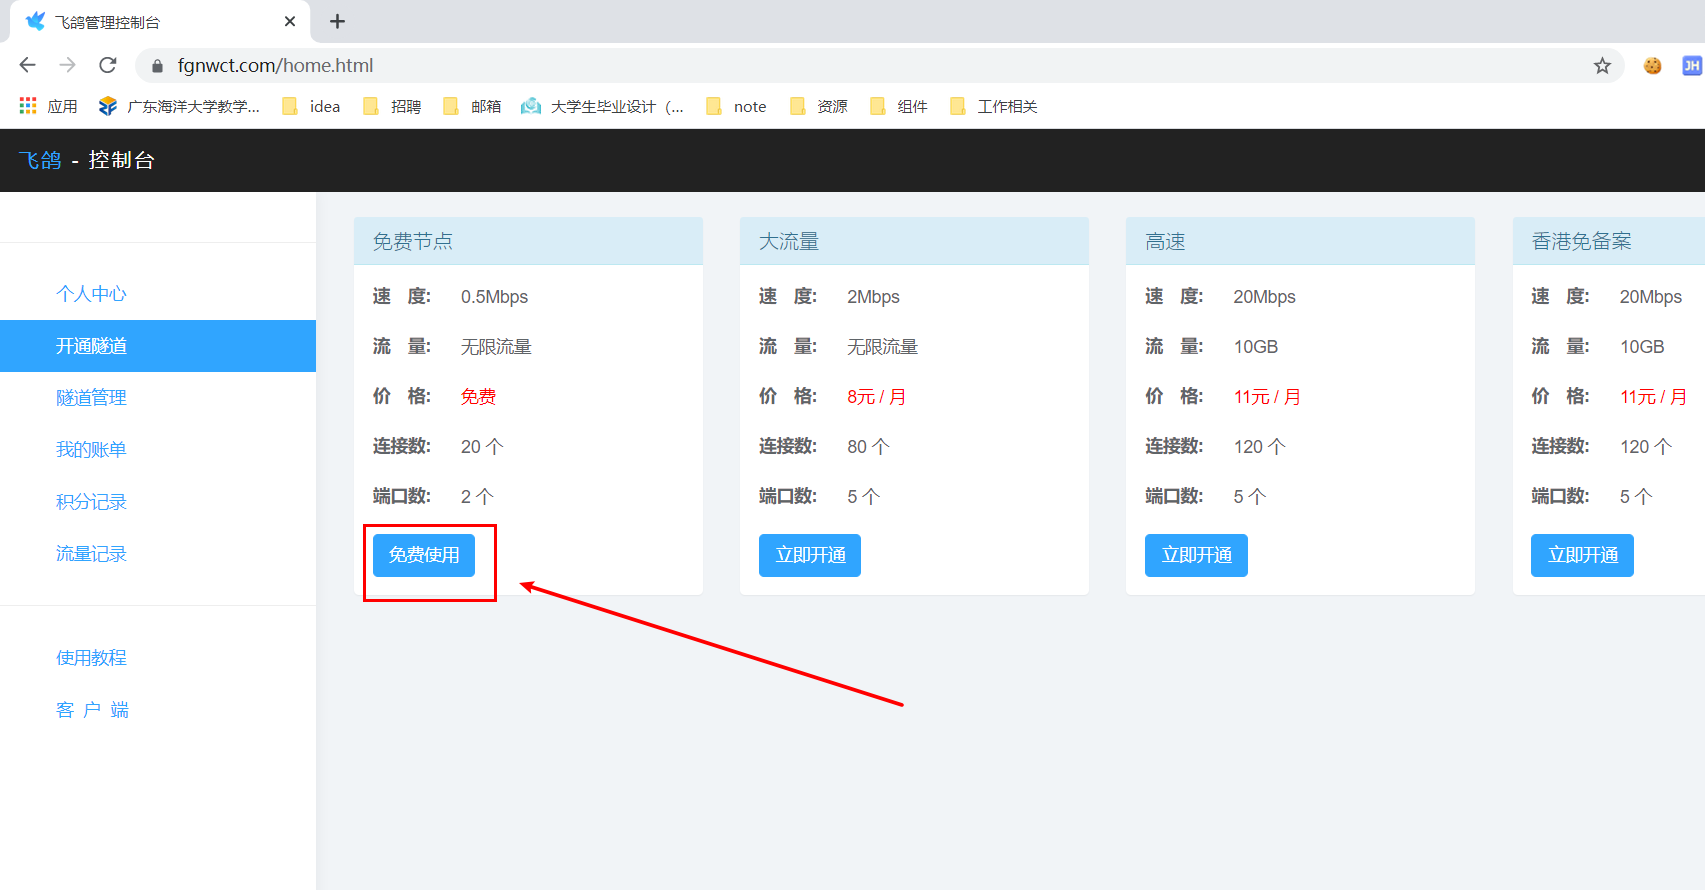Click the browser back arrow
The width and height of the screenshot is (1705, 890).
(27, 65)
